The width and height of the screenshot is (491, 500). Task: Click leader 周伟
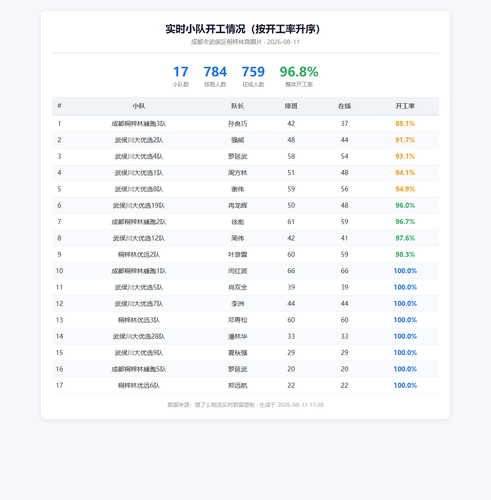pos(237,238)
